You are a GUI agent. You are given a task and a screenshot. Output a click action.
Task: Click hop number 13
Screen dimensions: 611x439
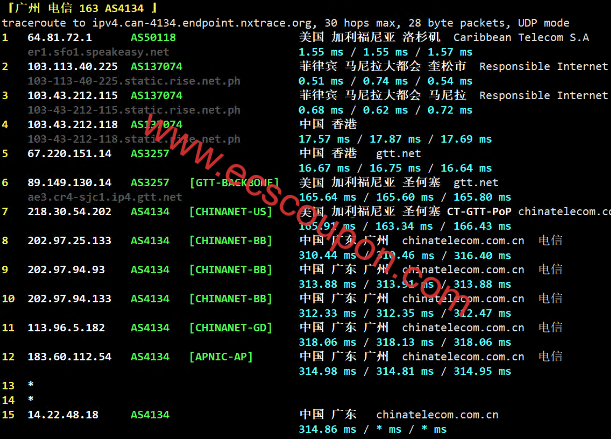tap(8, 386)
